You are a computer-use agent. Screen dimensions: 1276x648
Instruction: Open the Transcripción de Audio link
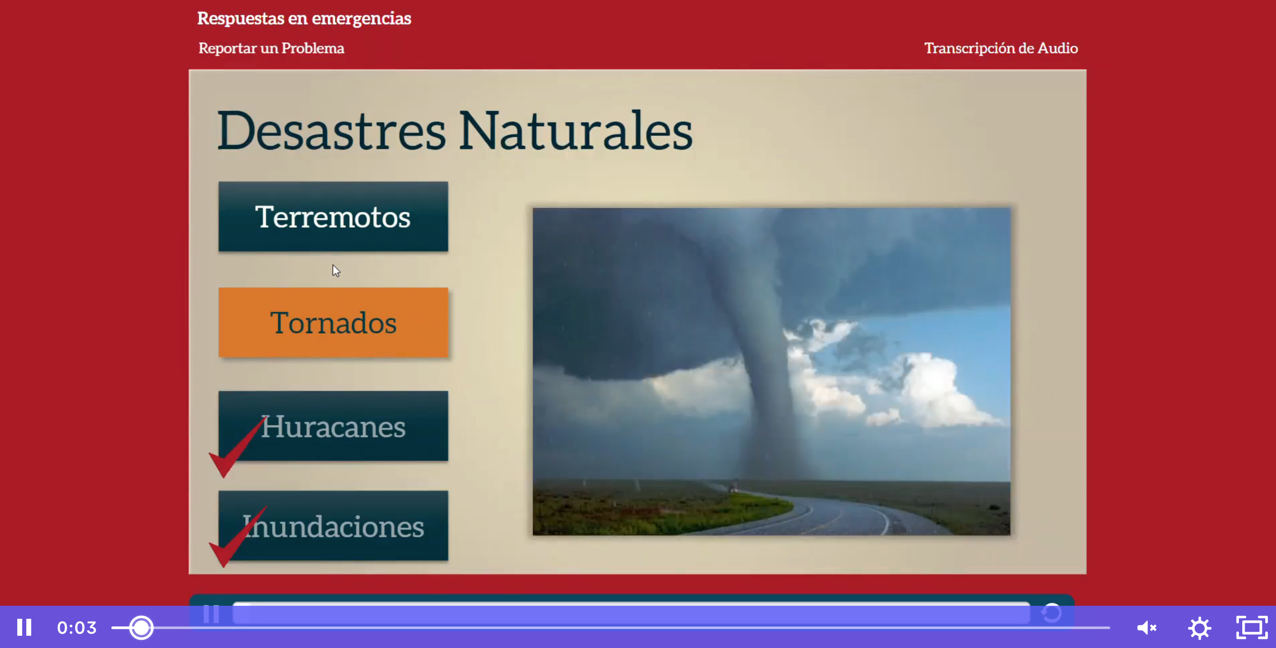1001,48
